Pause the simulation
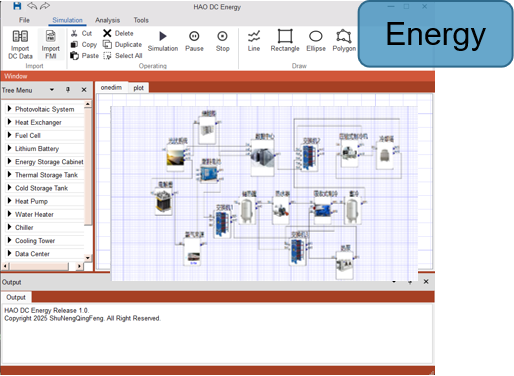The height and width of the screenshot is (376, 514). click(x=194, y=36)
